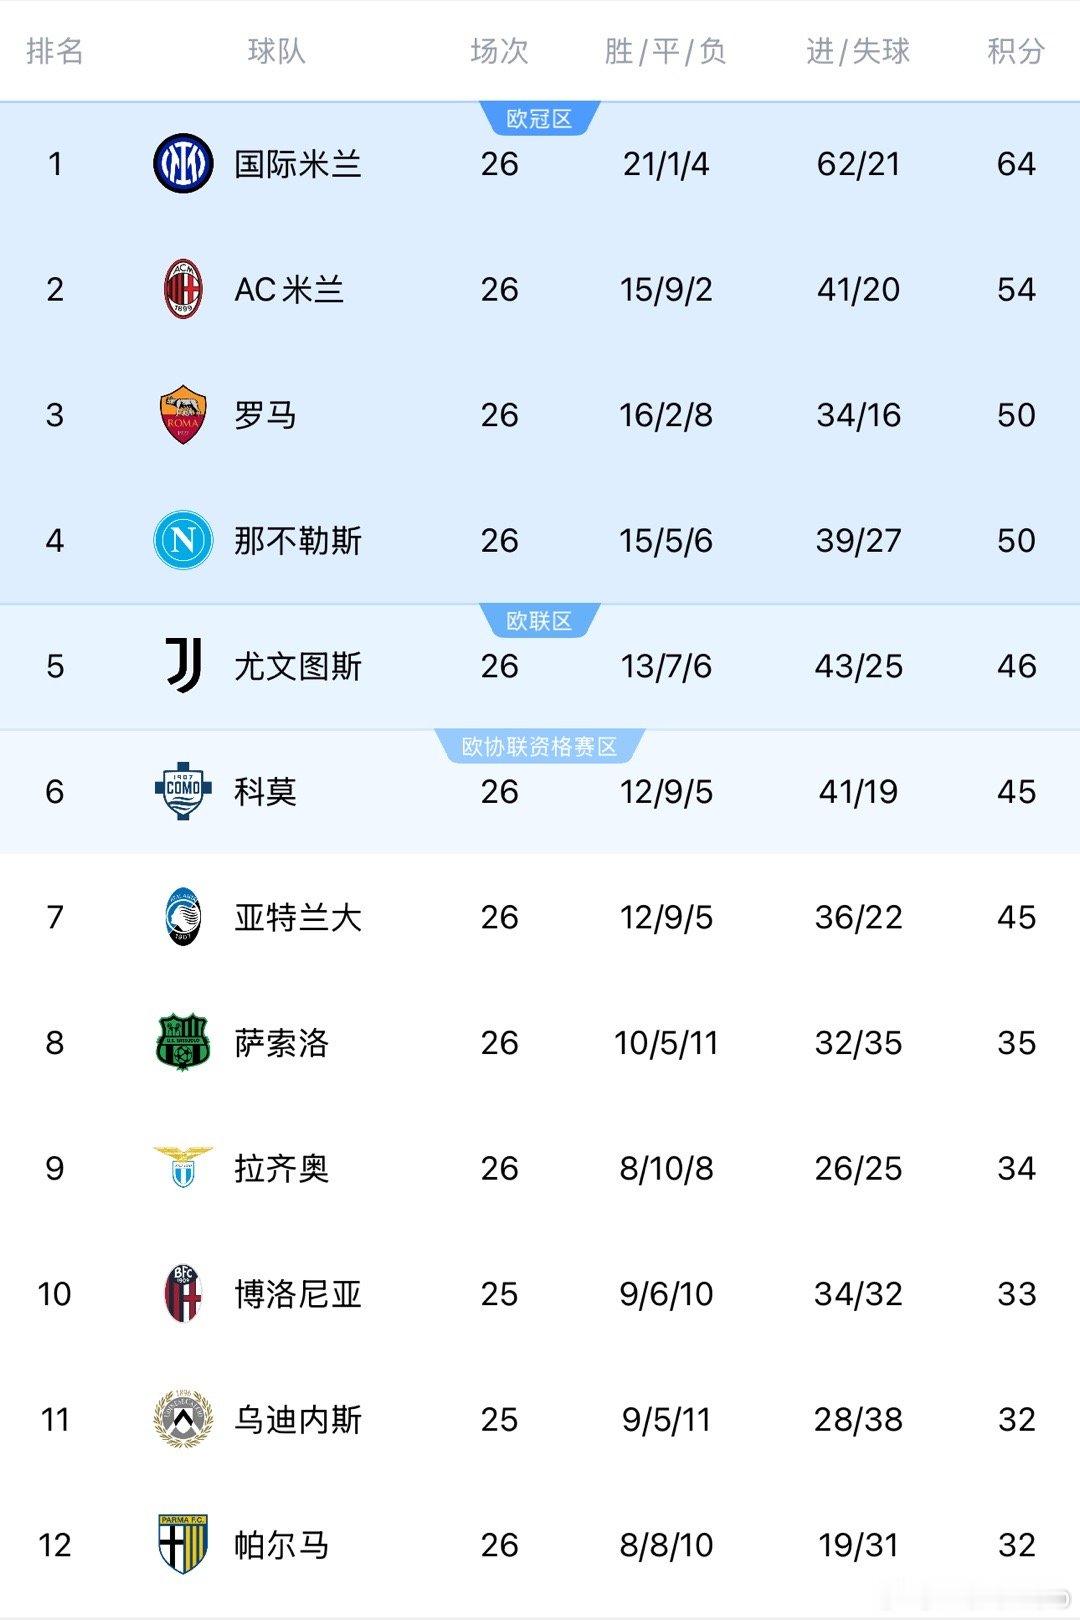Image resolution: width=1080 pixels, height=1620 pixels.
Task: Tap the 排名 column header
Action: [x=55, y=51]
